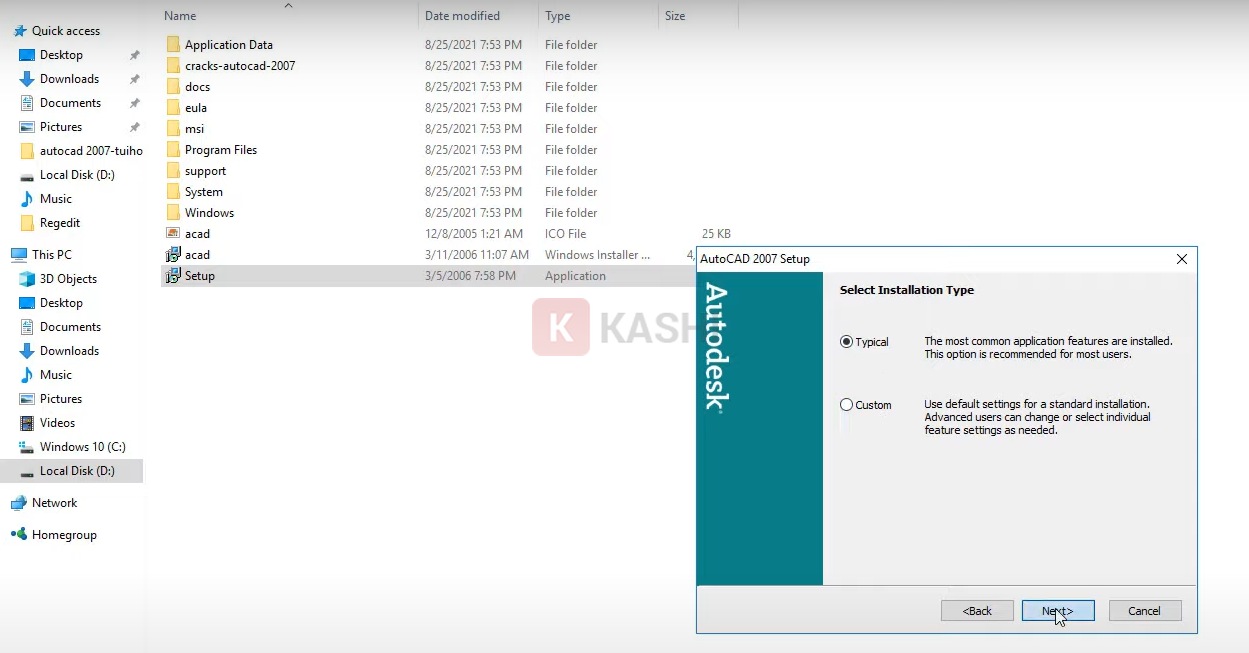This screenshot has width=1249, height=653.
Task: Open Quick access in navigation pane
Action: click(x=66, y=31)
